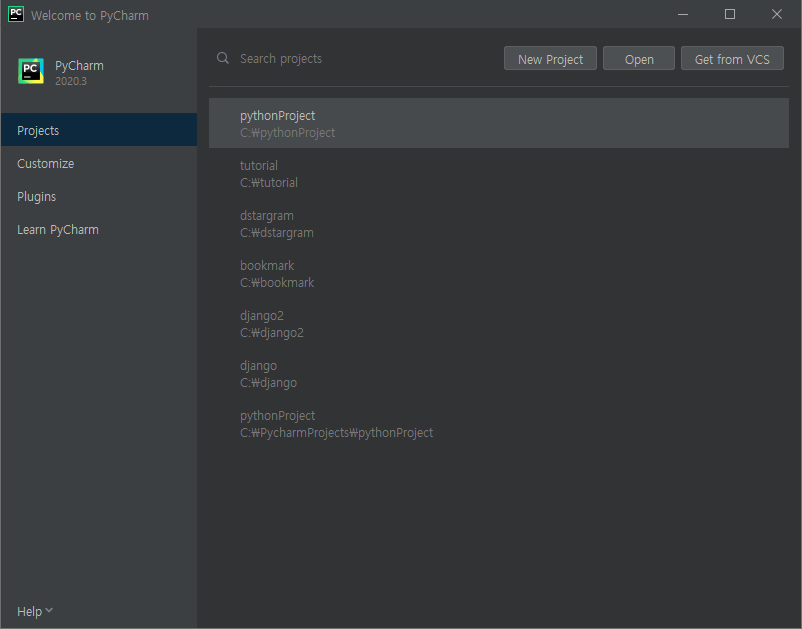Screen dimensions: 802x629
Task: Click the Open button
Action: click(x=639, y=59)
